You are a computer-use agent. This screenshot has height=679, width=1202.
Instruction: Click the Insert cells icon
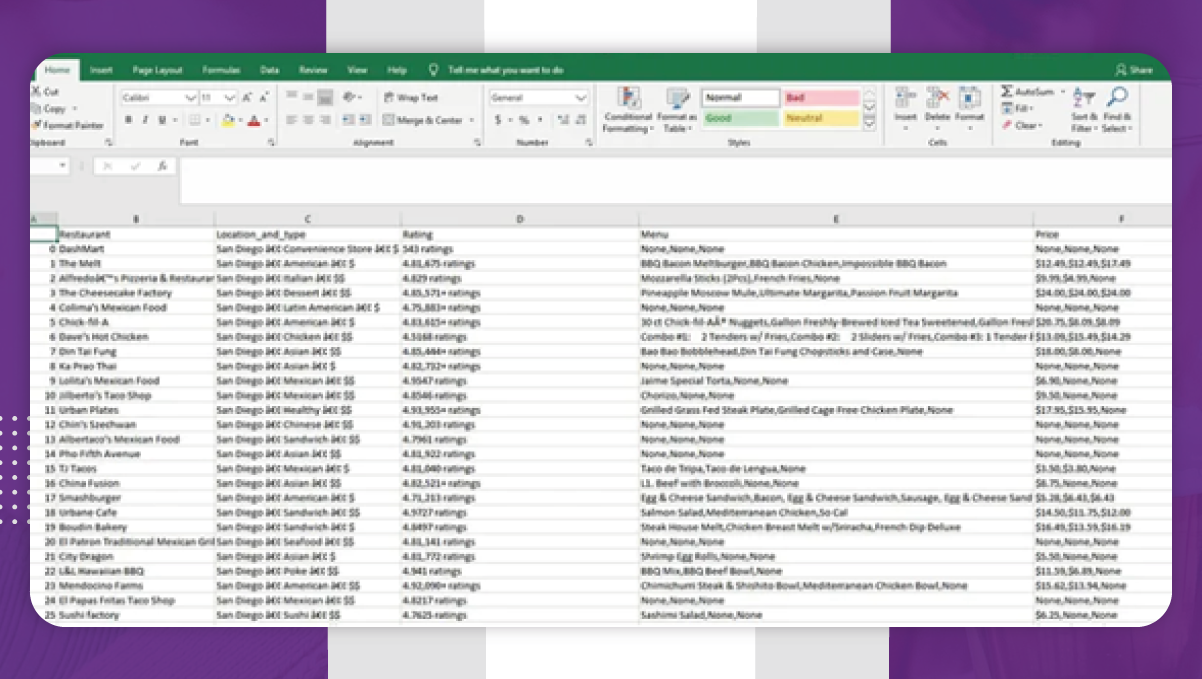[x=905, y=97]
